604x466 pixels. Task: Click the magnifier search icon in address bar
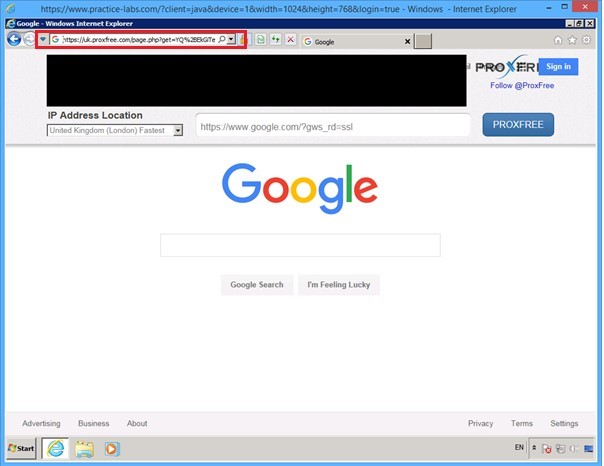pos(222,39)
